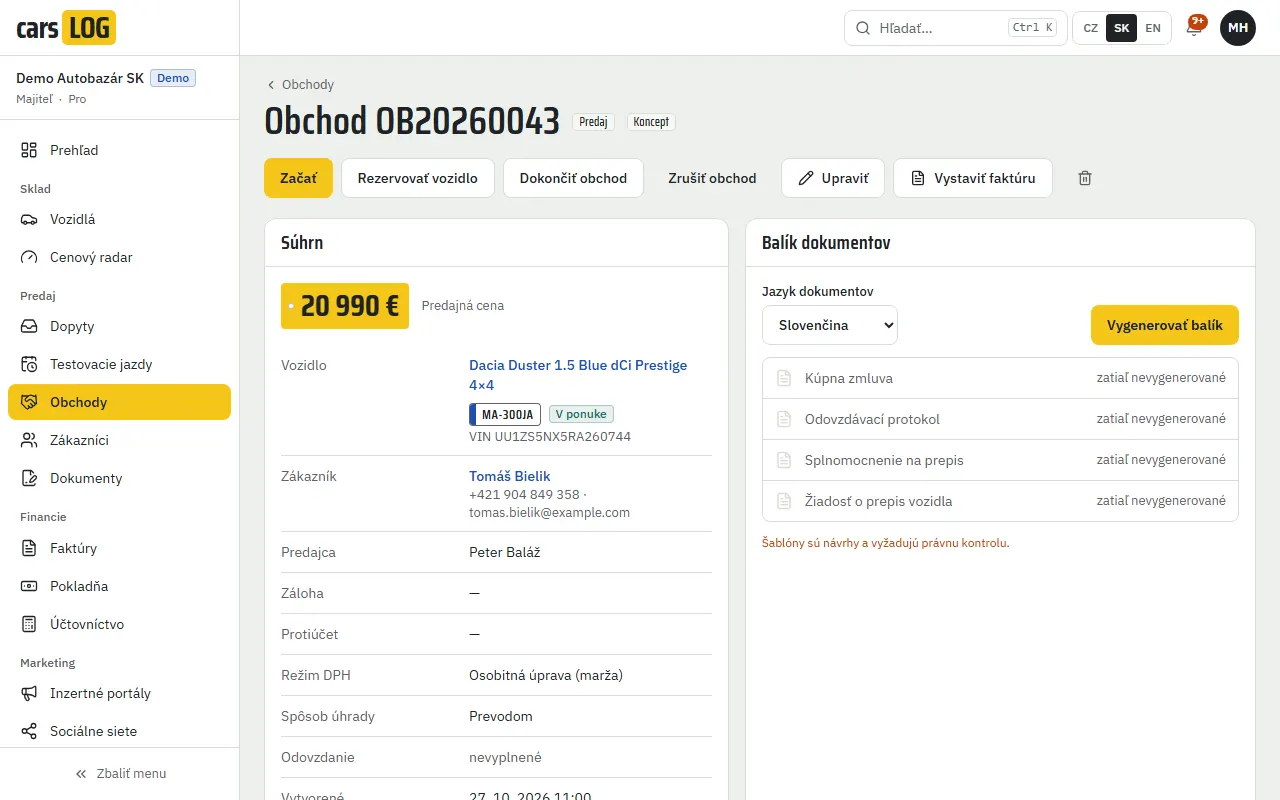Click the Cenový radar gauge icon
Screen dimensions: 1280x800
coord(29,257)
